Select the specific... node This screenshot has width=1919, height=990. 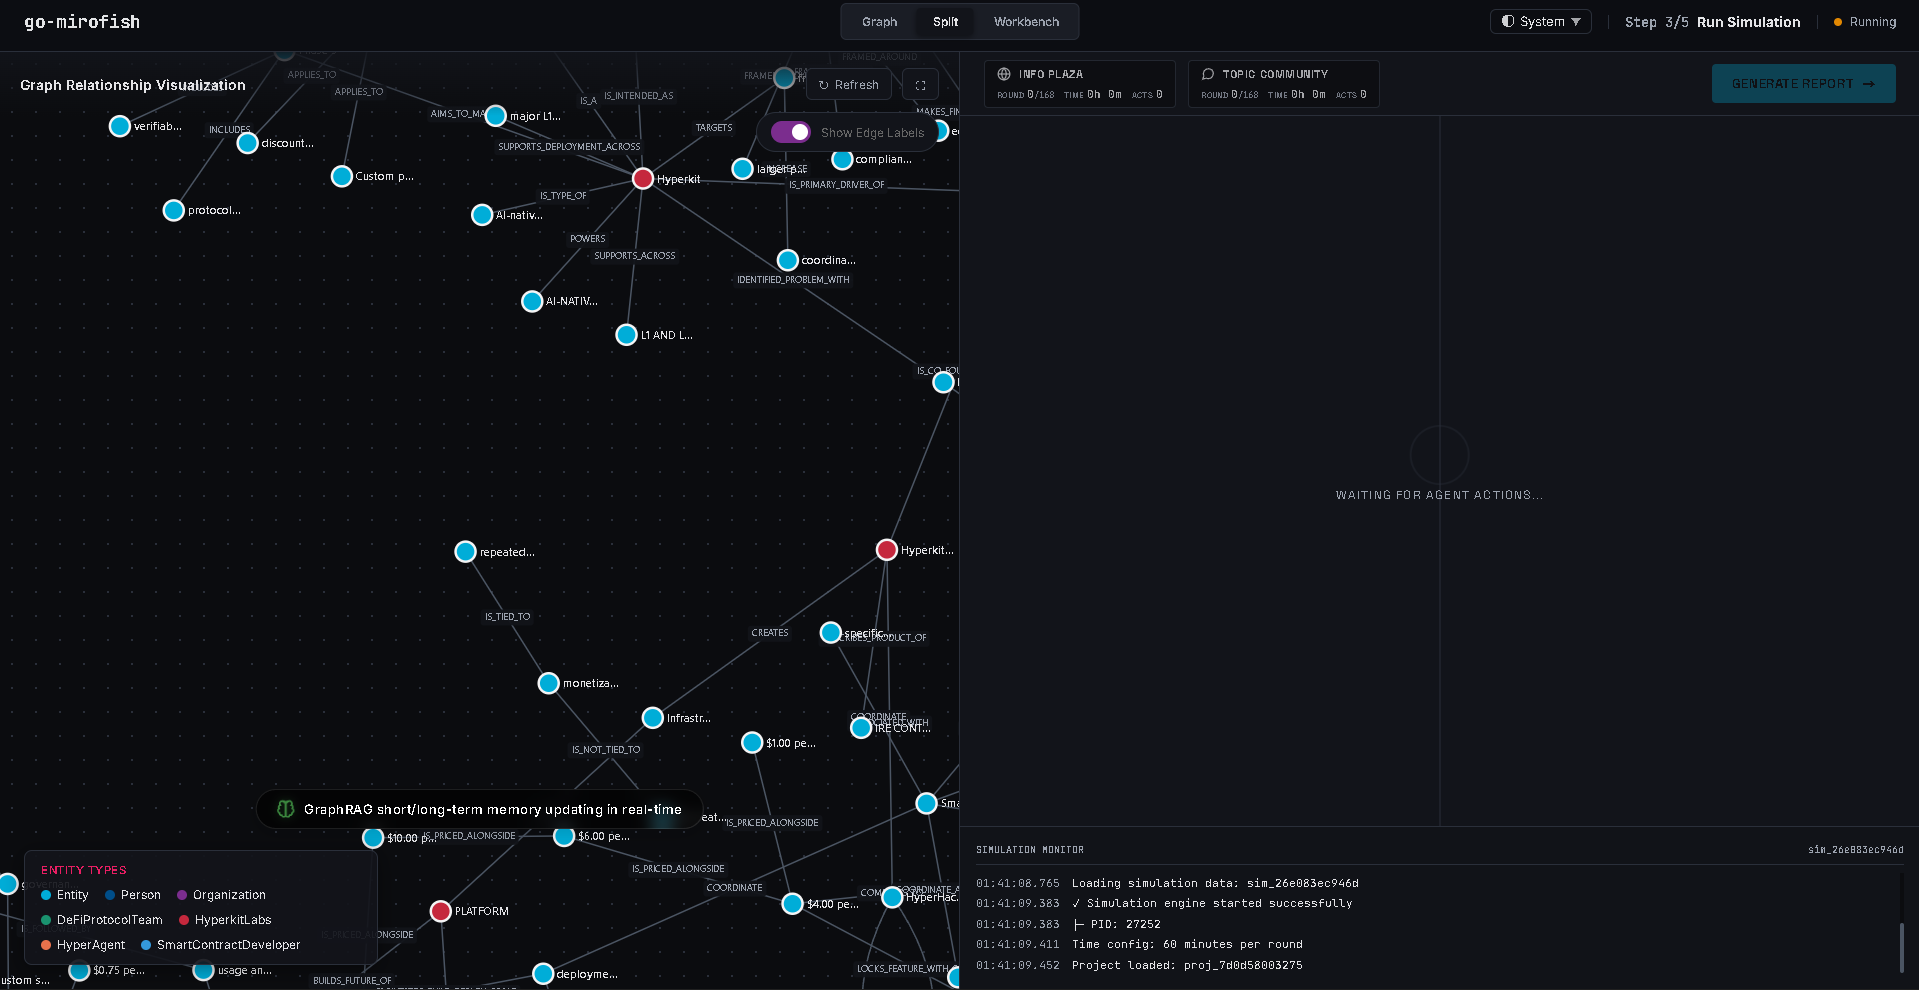tap(831, 633)
